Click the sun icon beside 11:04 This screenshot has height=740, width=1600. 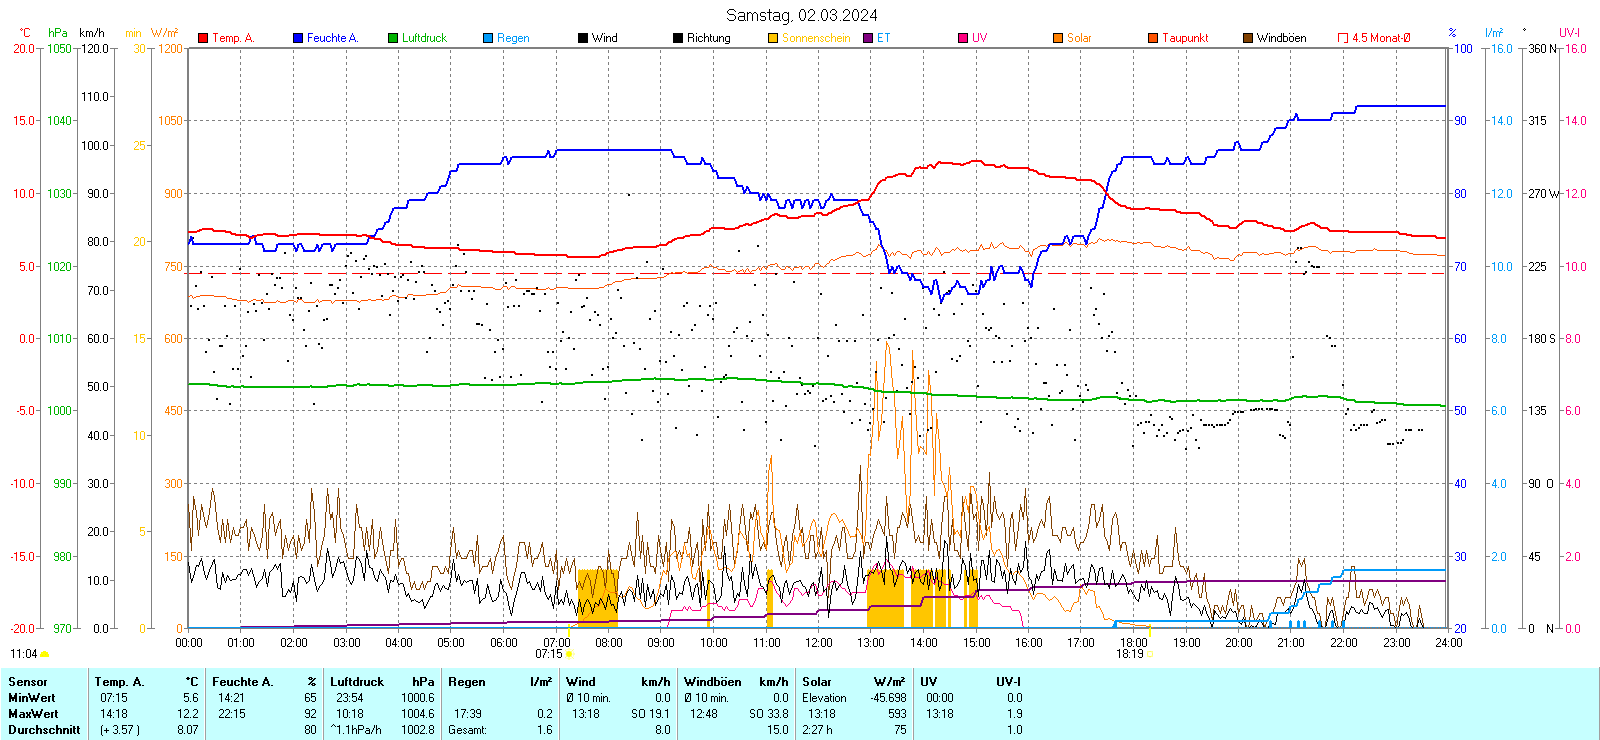tap(44, 654)
